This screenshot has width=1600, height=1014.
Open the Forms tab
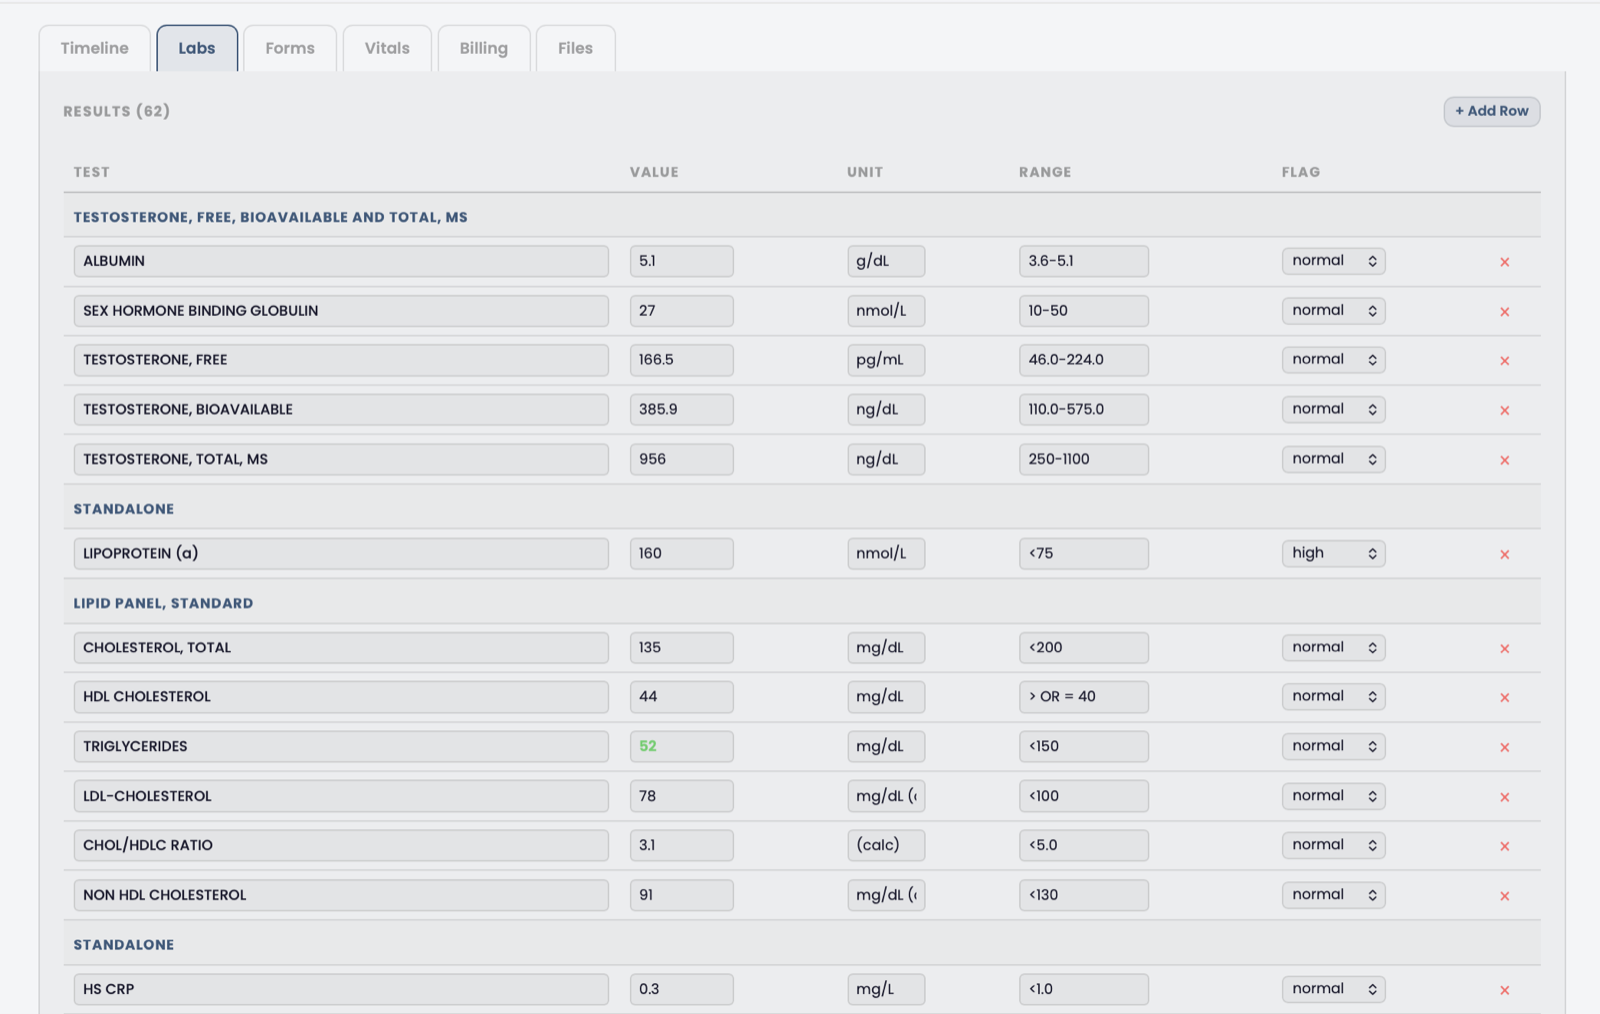point(290,48)
